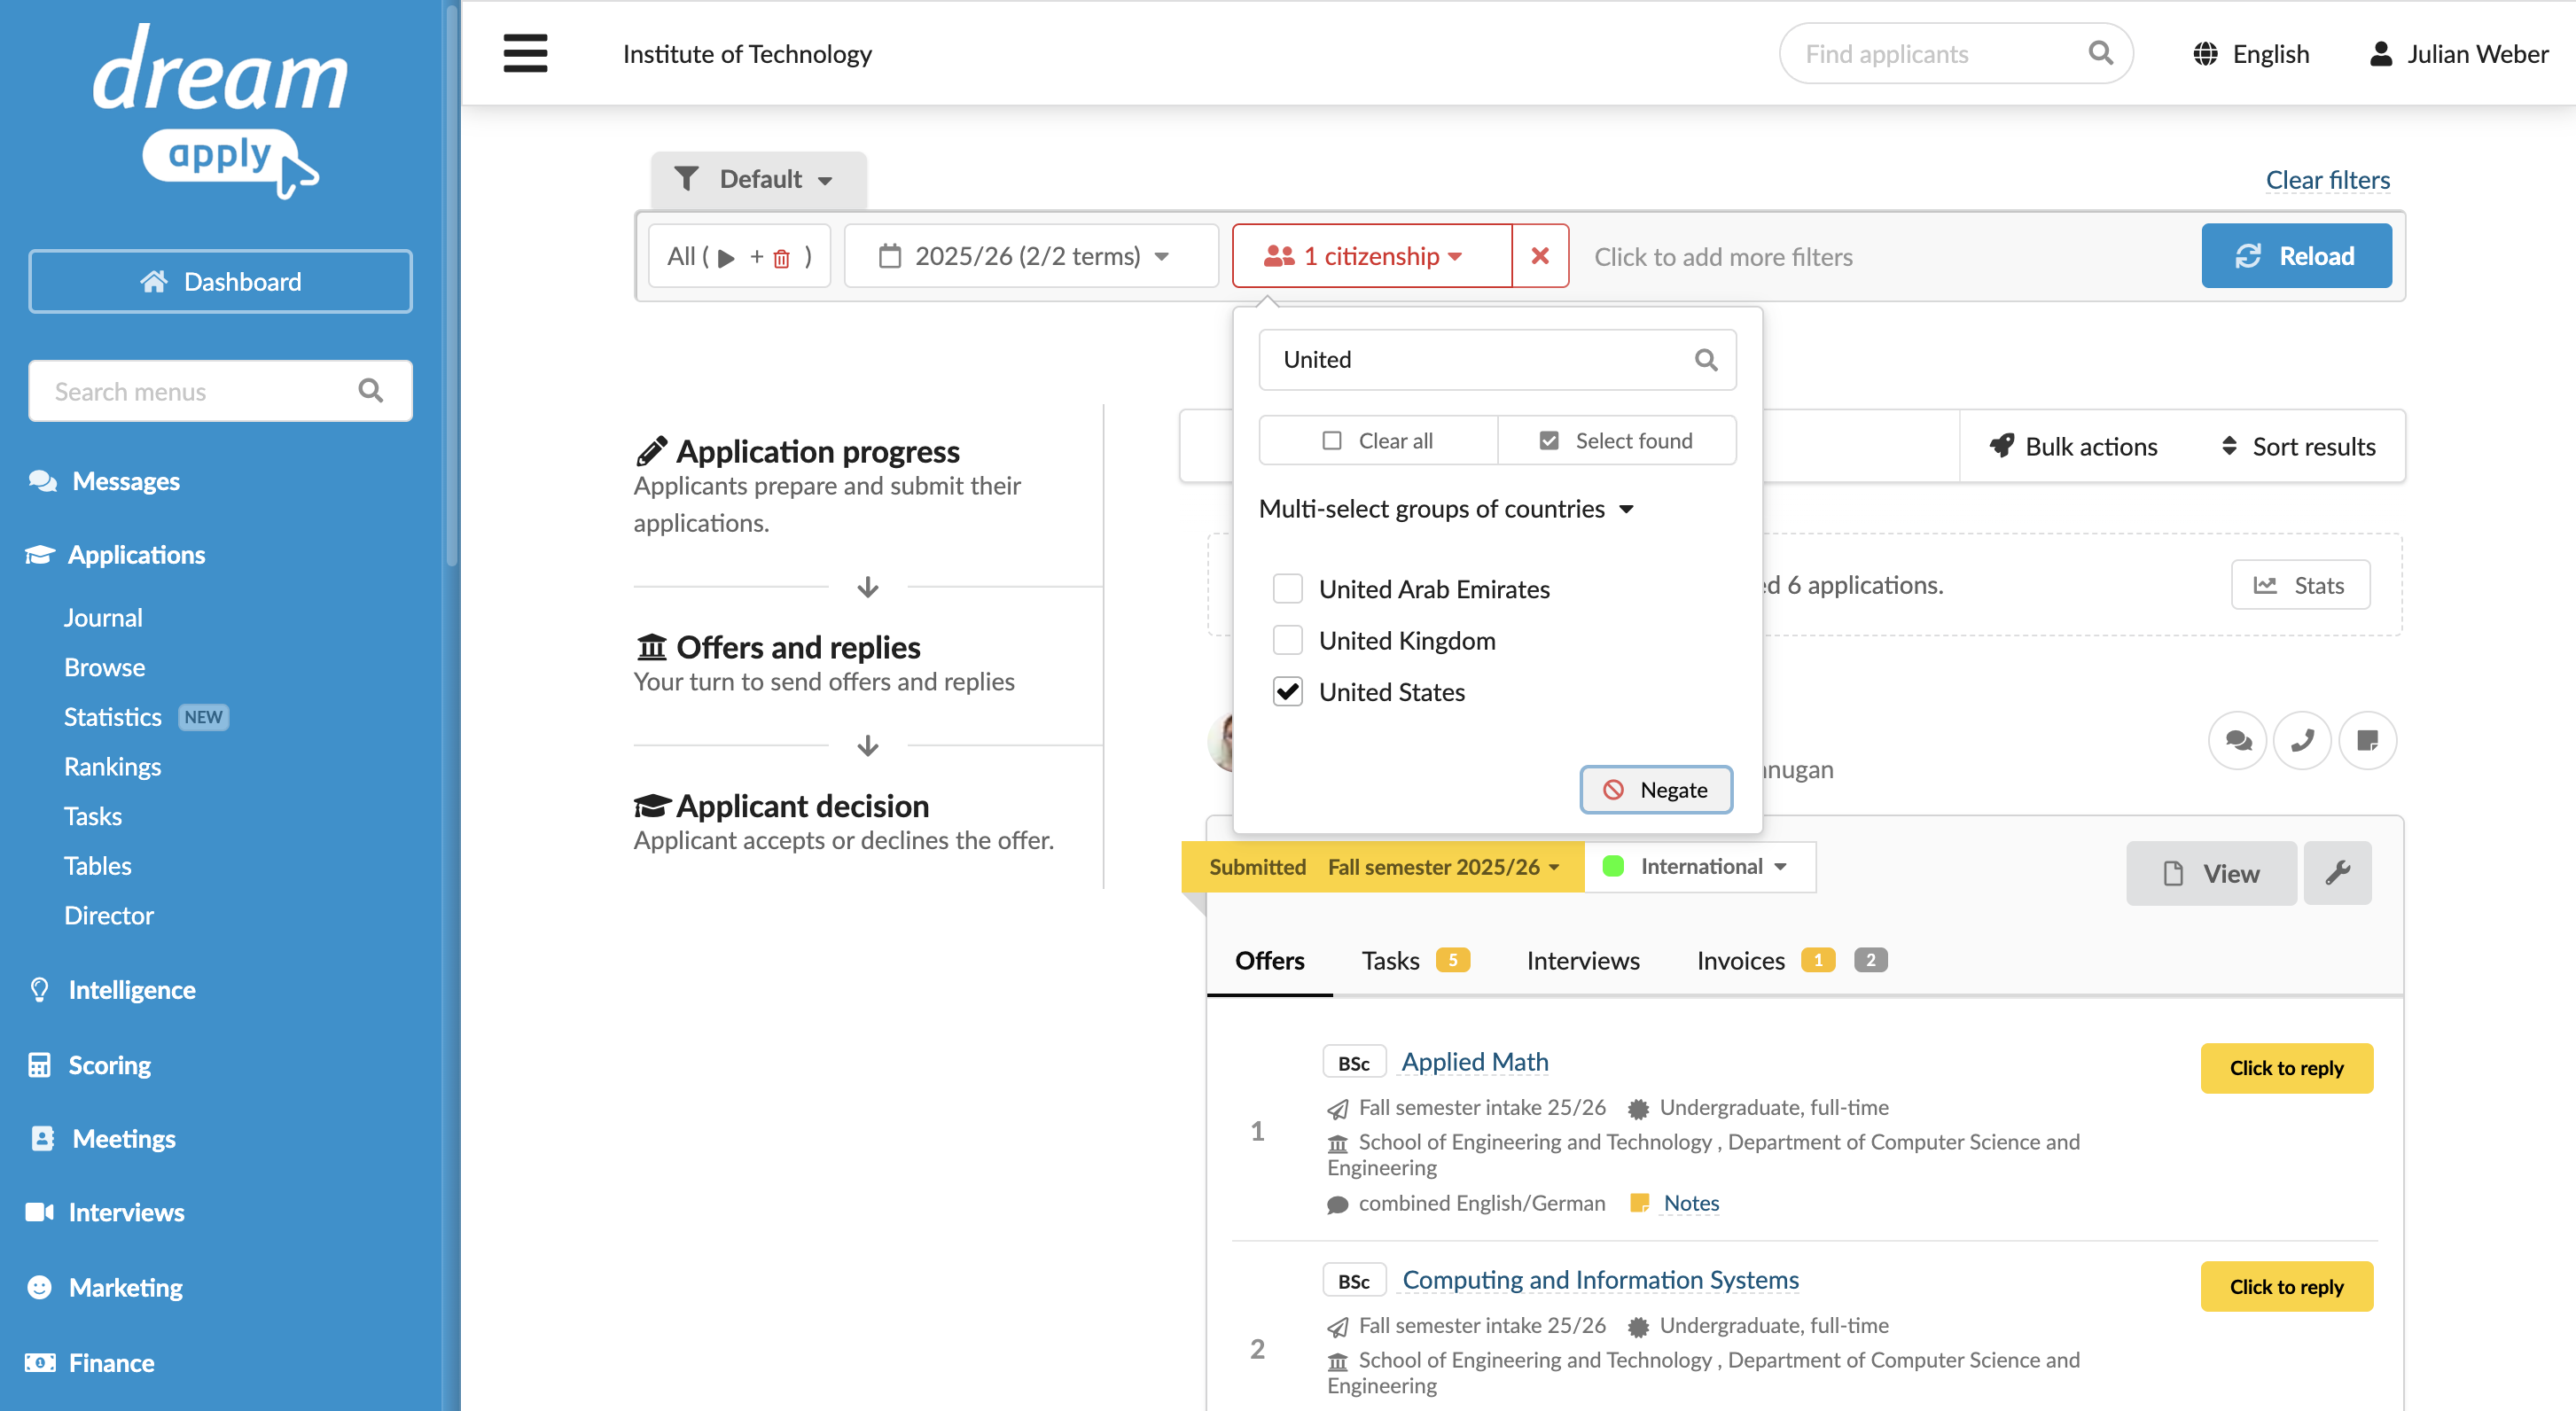
Task: Click the Stats button
Action: pos(2300,585)
